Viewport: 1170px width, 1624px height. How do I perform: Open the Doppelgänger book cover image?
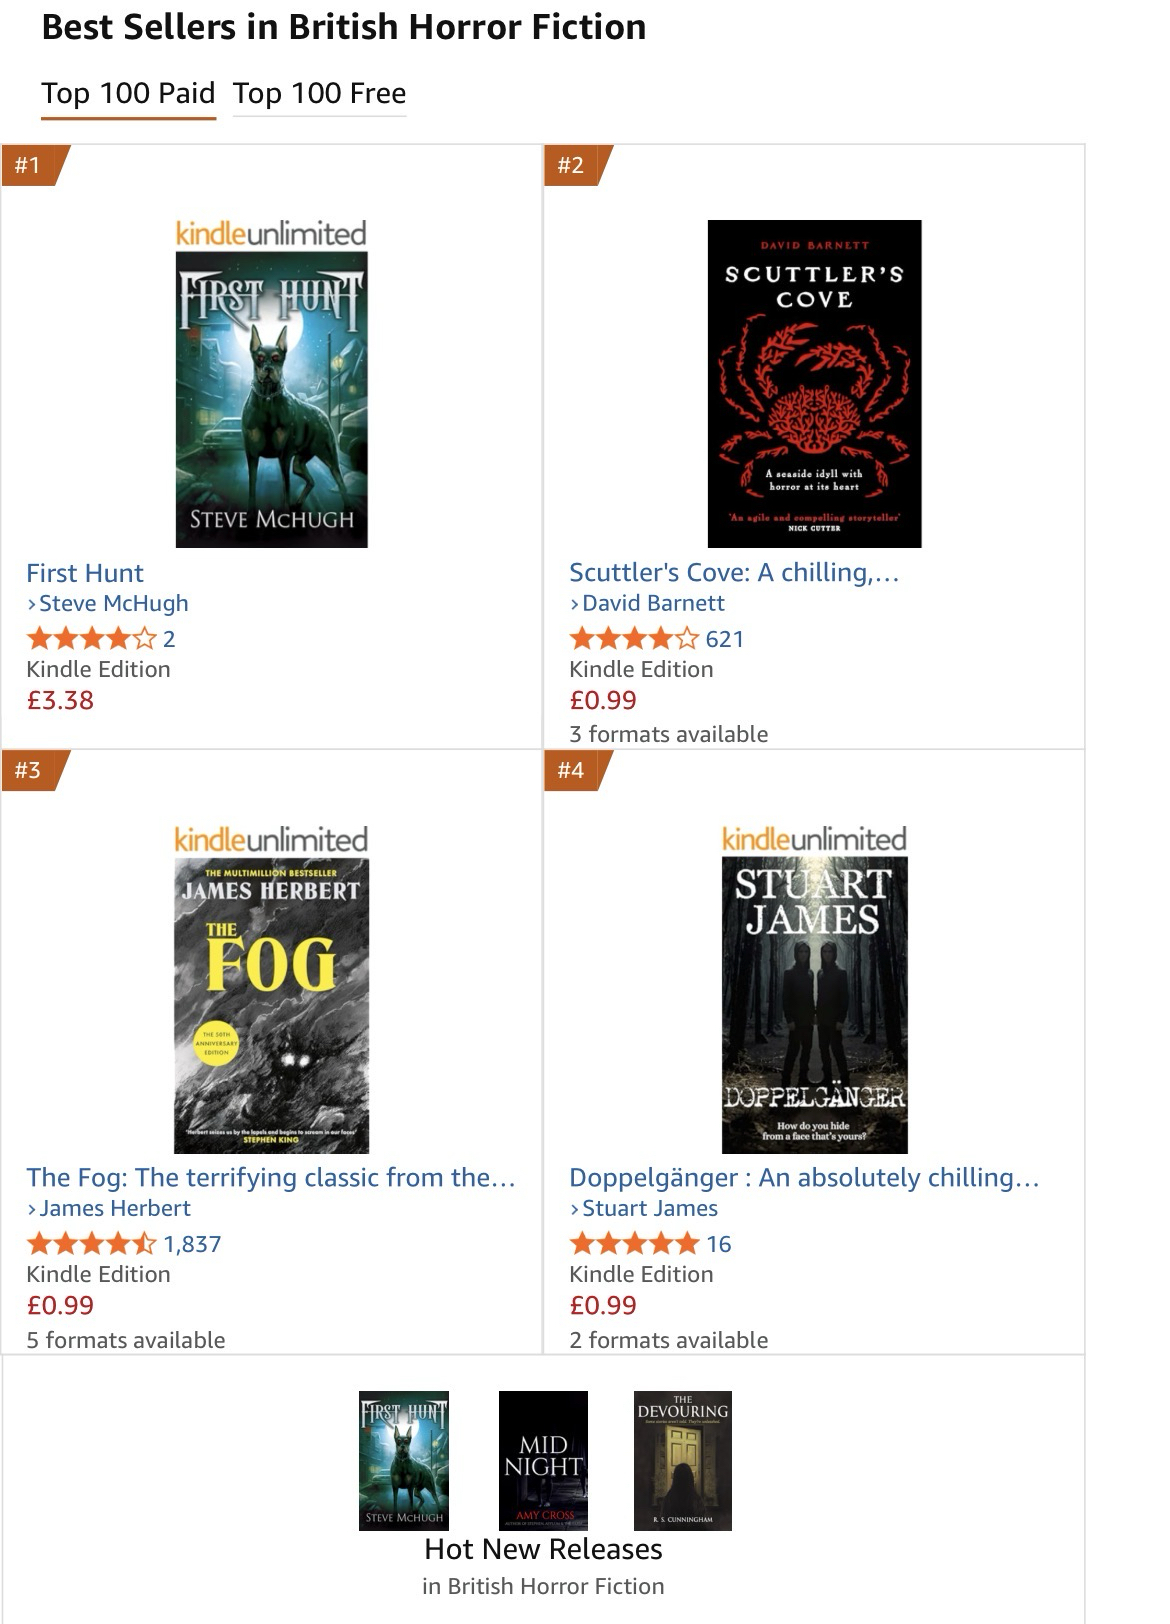pos(814,1005)
